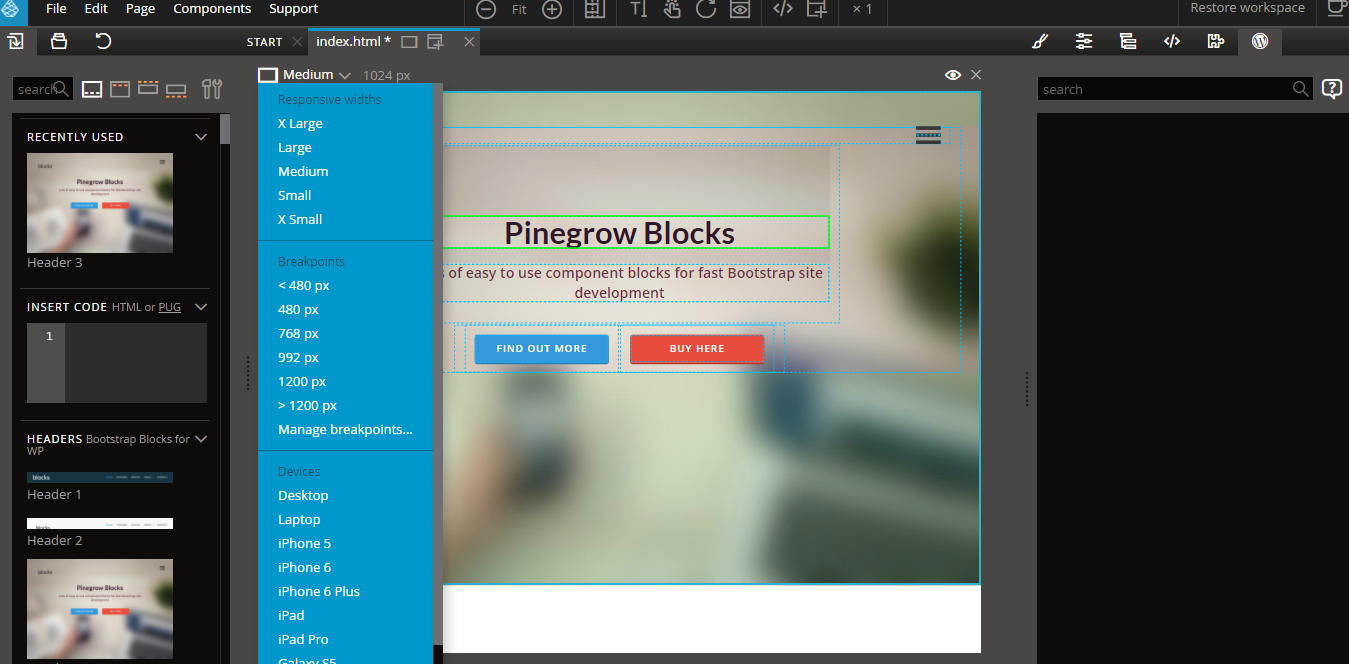Click the zoom out minus icon
The width and height of the screenshot is (1349, 664).
486,9
